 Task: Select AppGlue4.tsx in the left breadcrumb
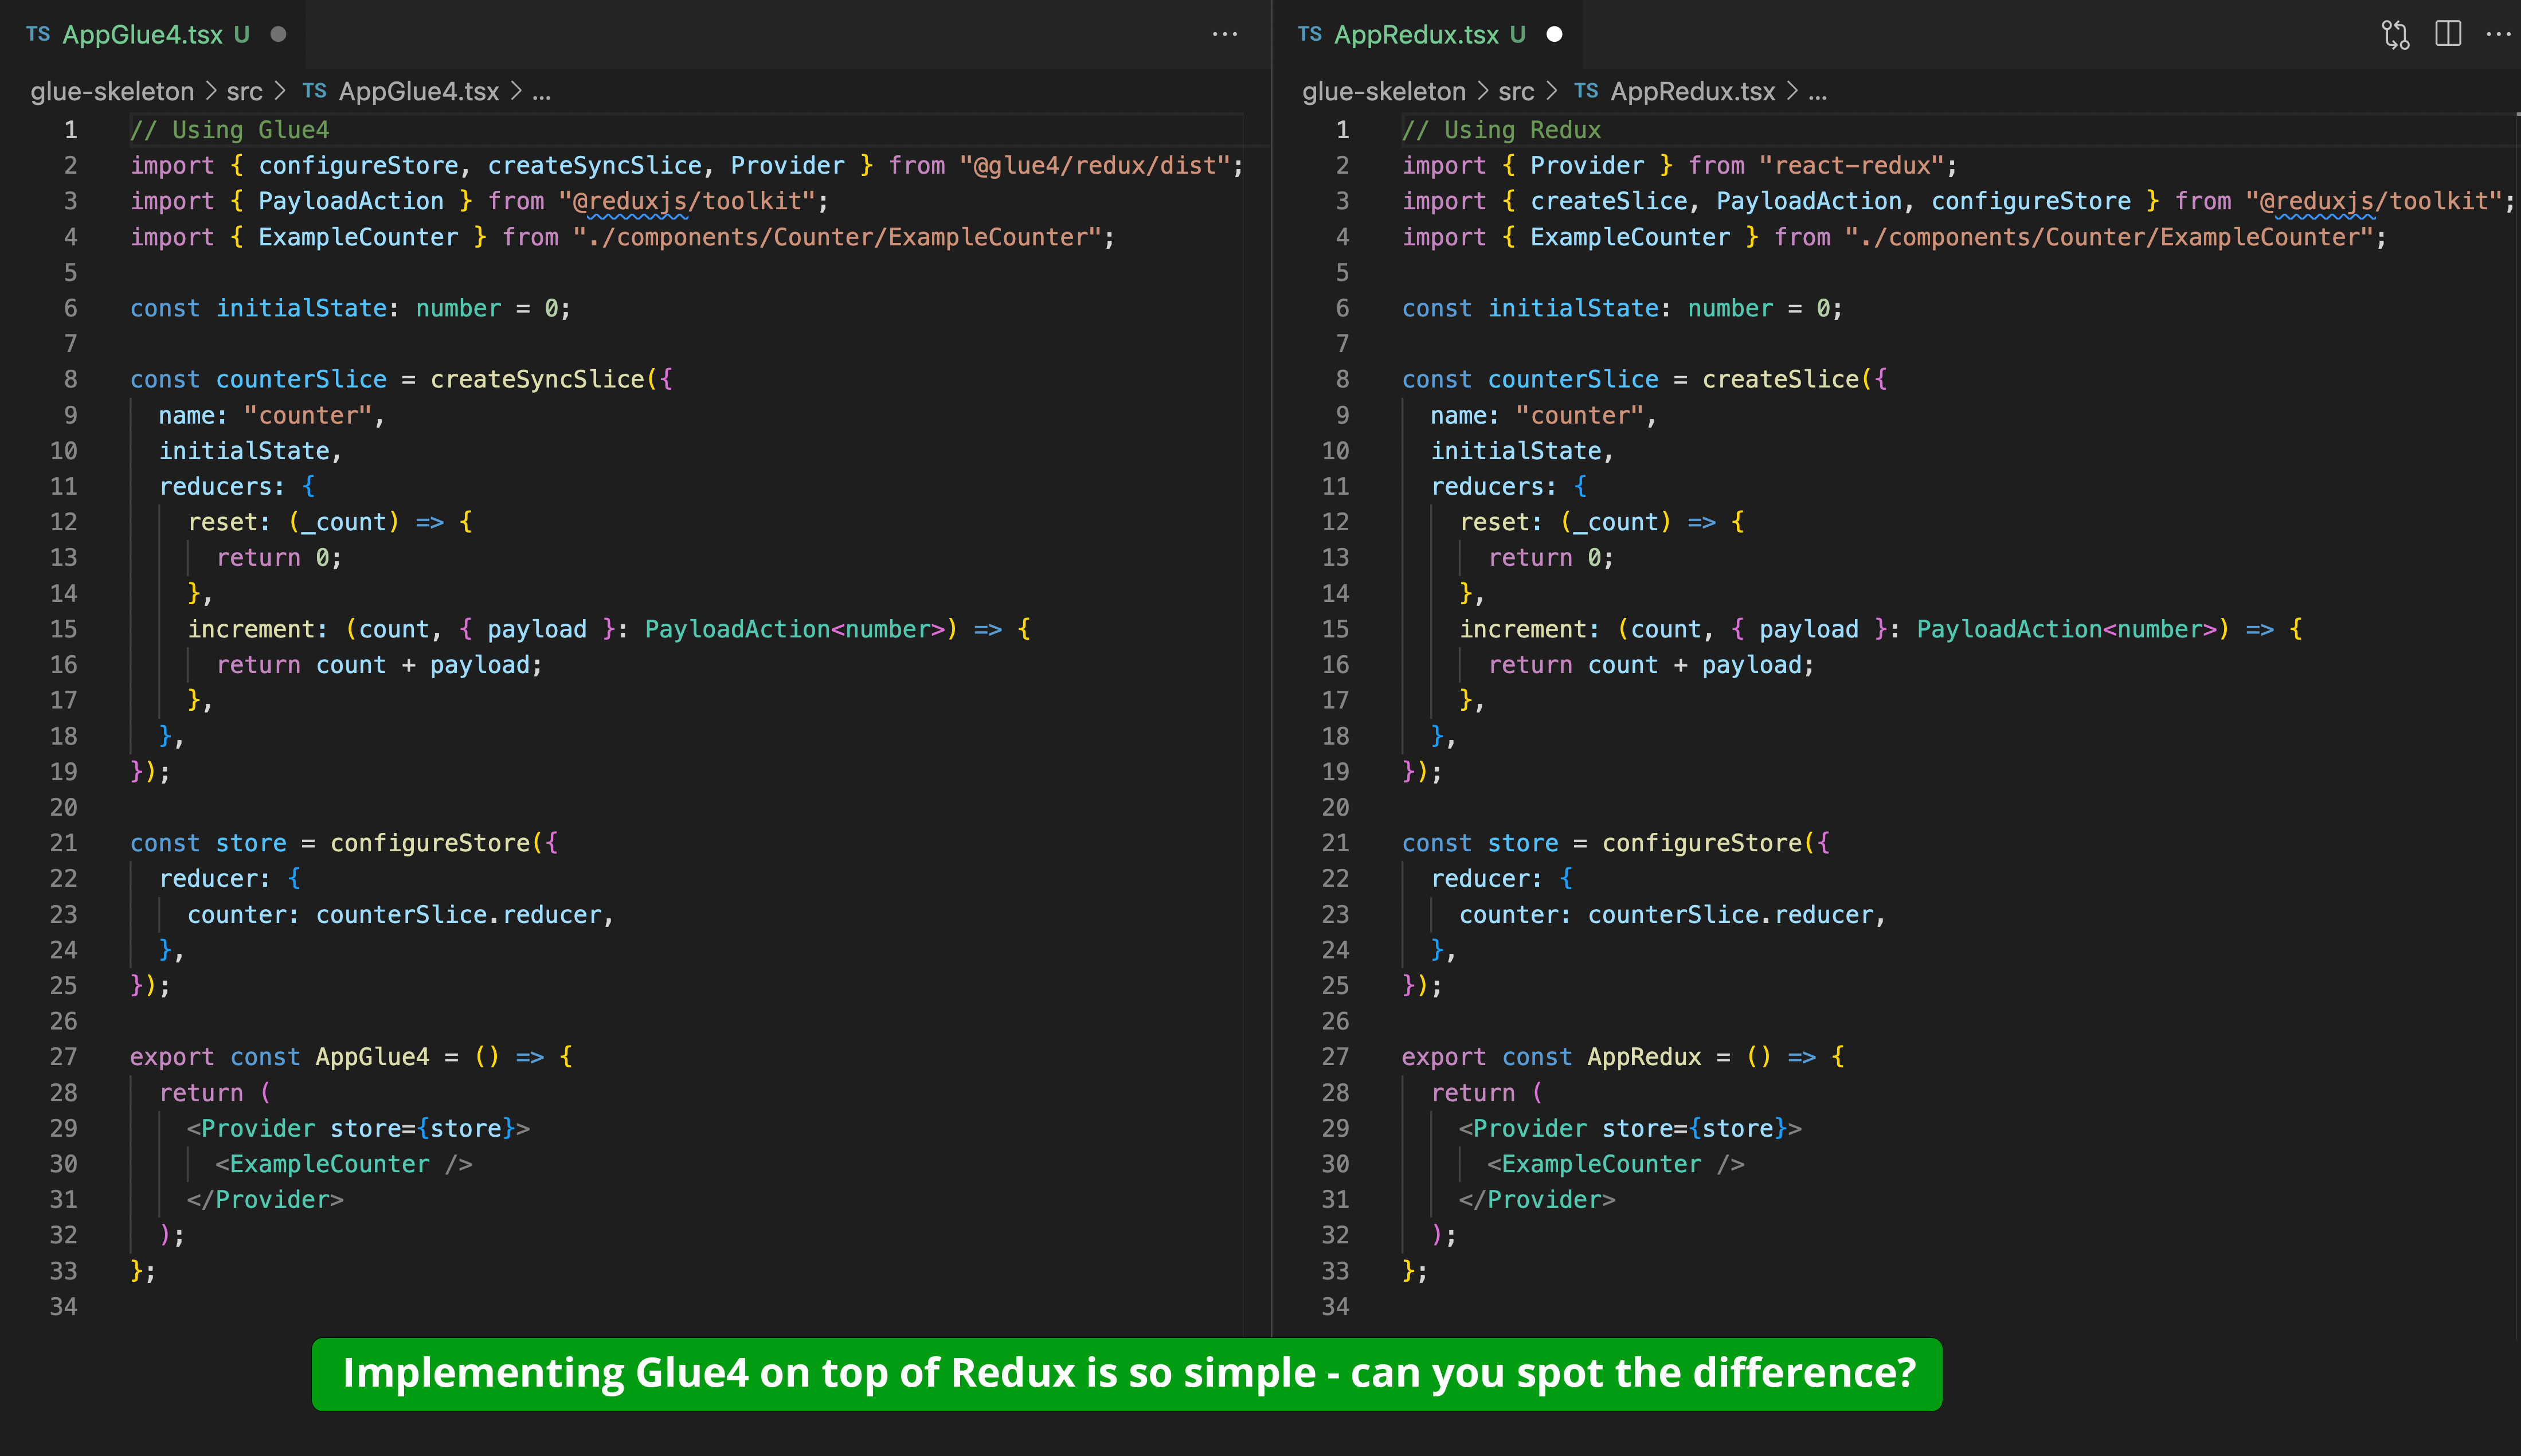(418, 91)
